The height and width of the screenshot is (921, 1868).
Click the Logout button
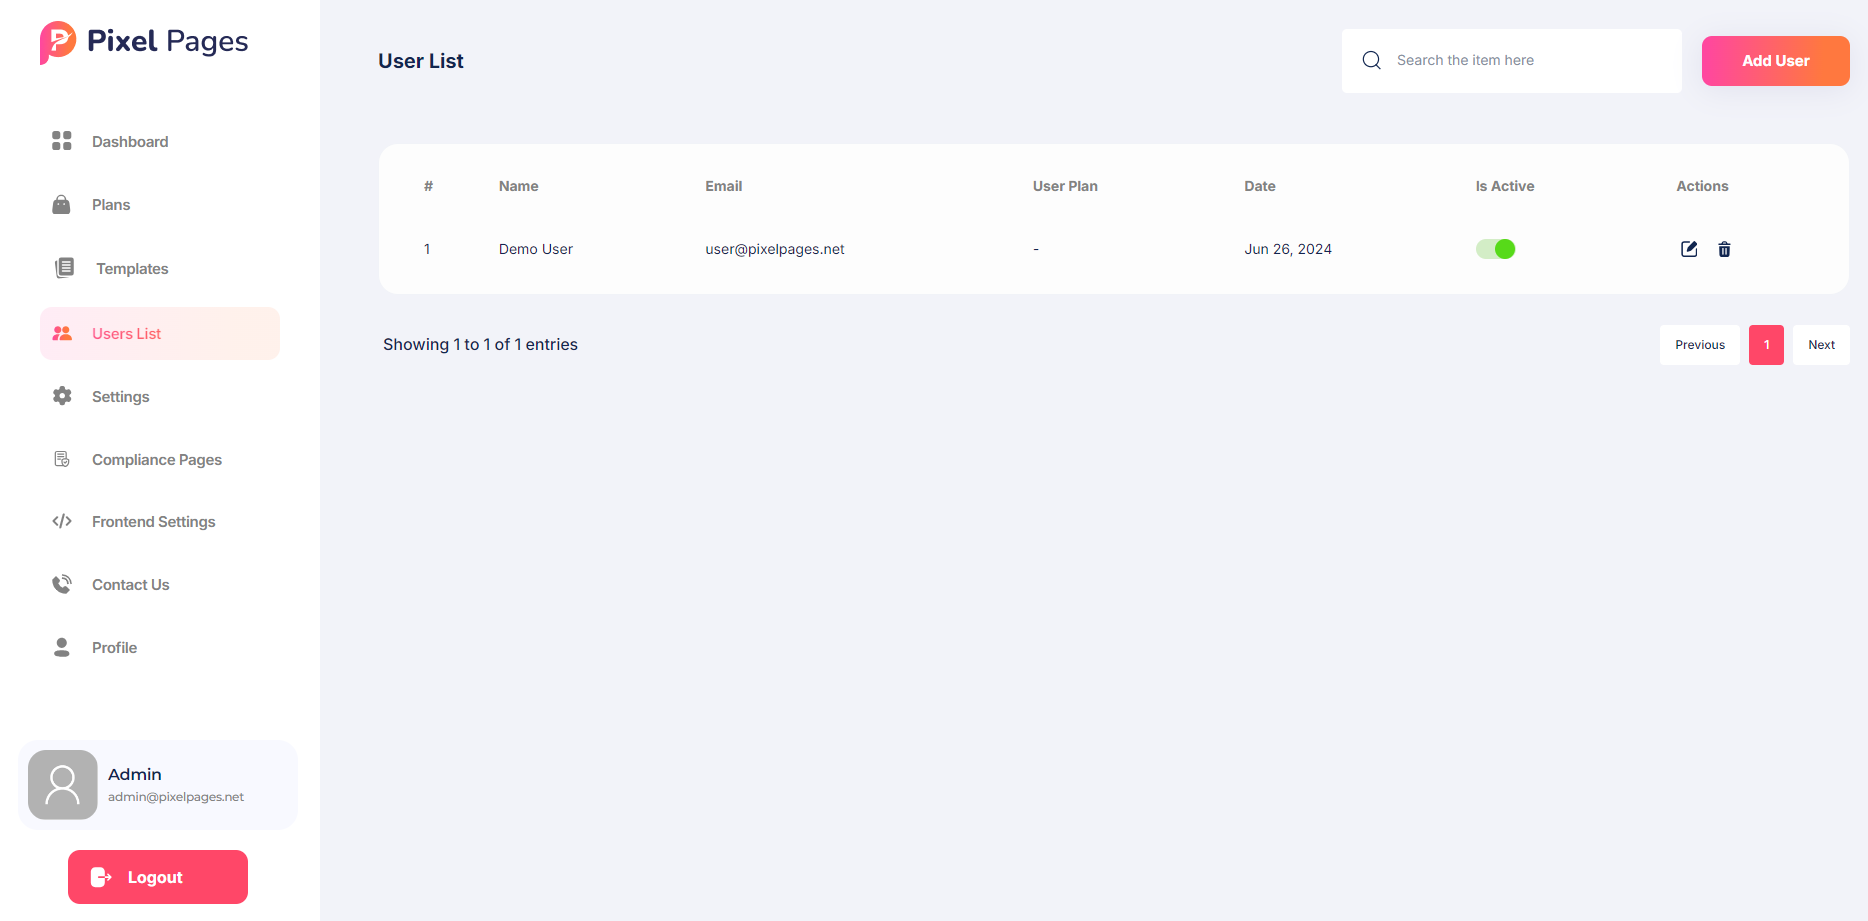point(158,877)
